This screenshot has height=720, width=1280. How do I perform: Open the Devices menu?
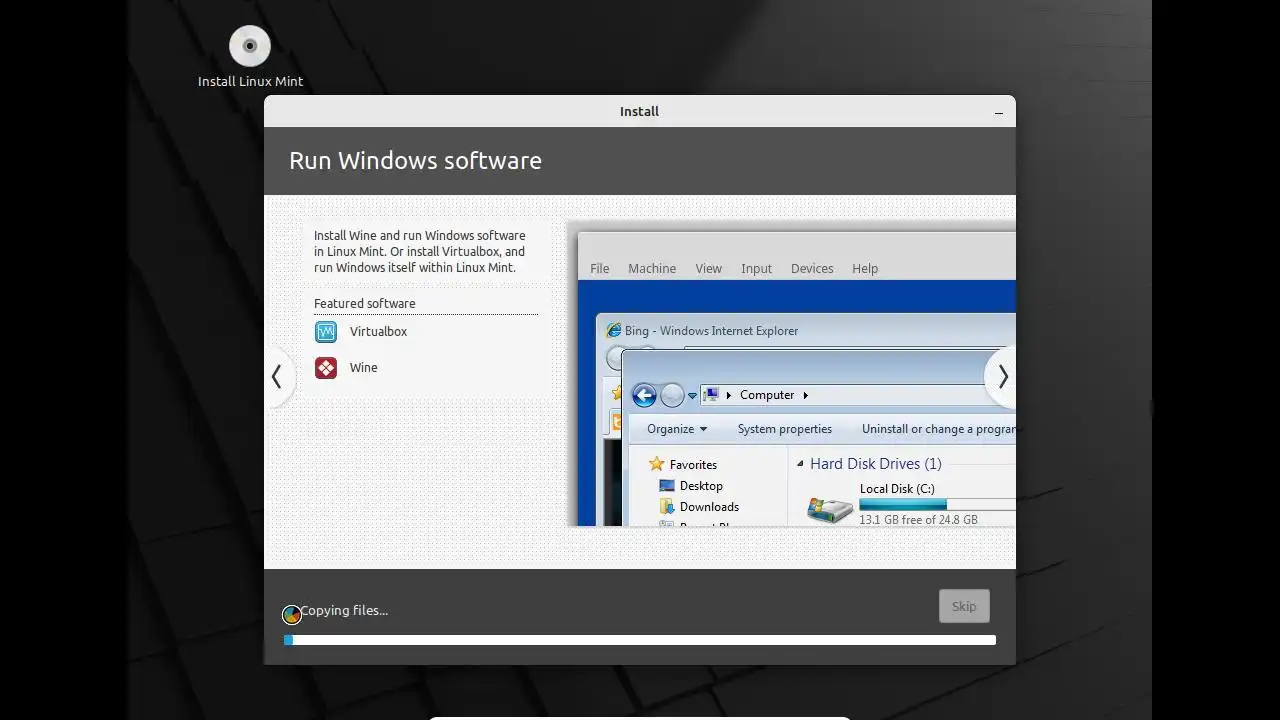(812, 269)
